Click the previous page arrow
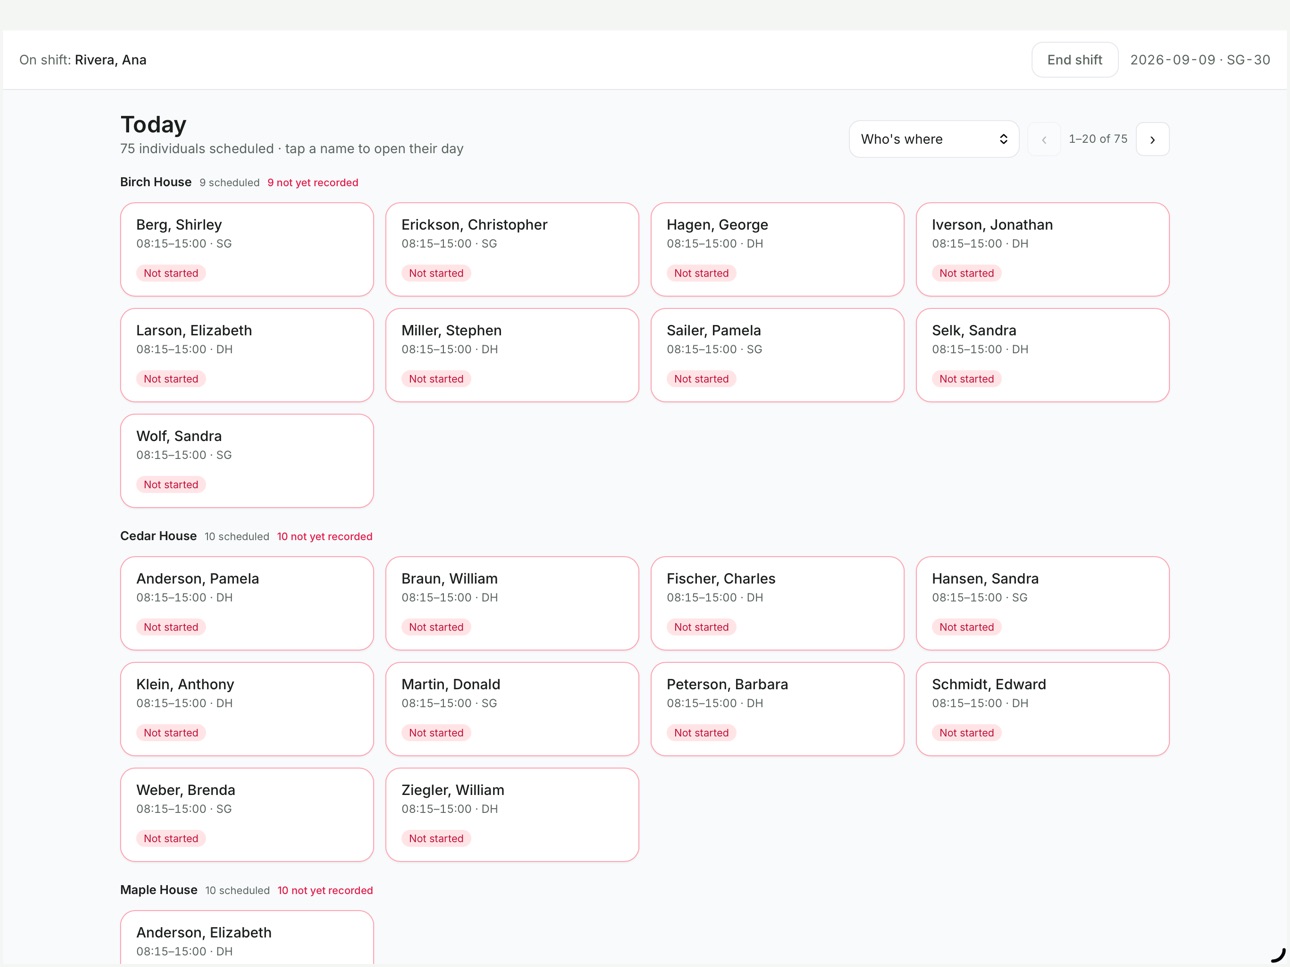The height and width of the screenshot is (967, 1290). pos(1044,139)
